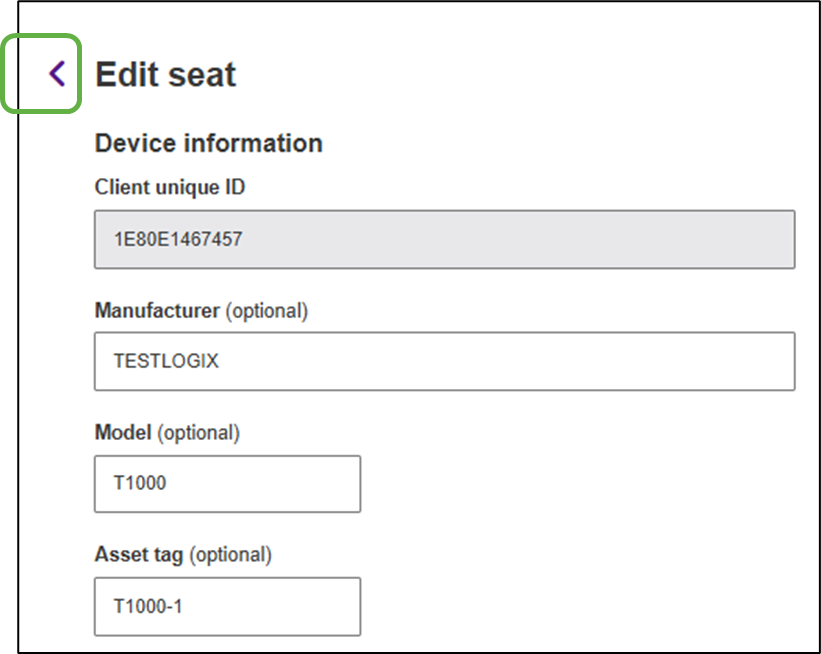The image size is (821, 654).
Task: Click the bold Asset tag label
Action: click(139, 554)
